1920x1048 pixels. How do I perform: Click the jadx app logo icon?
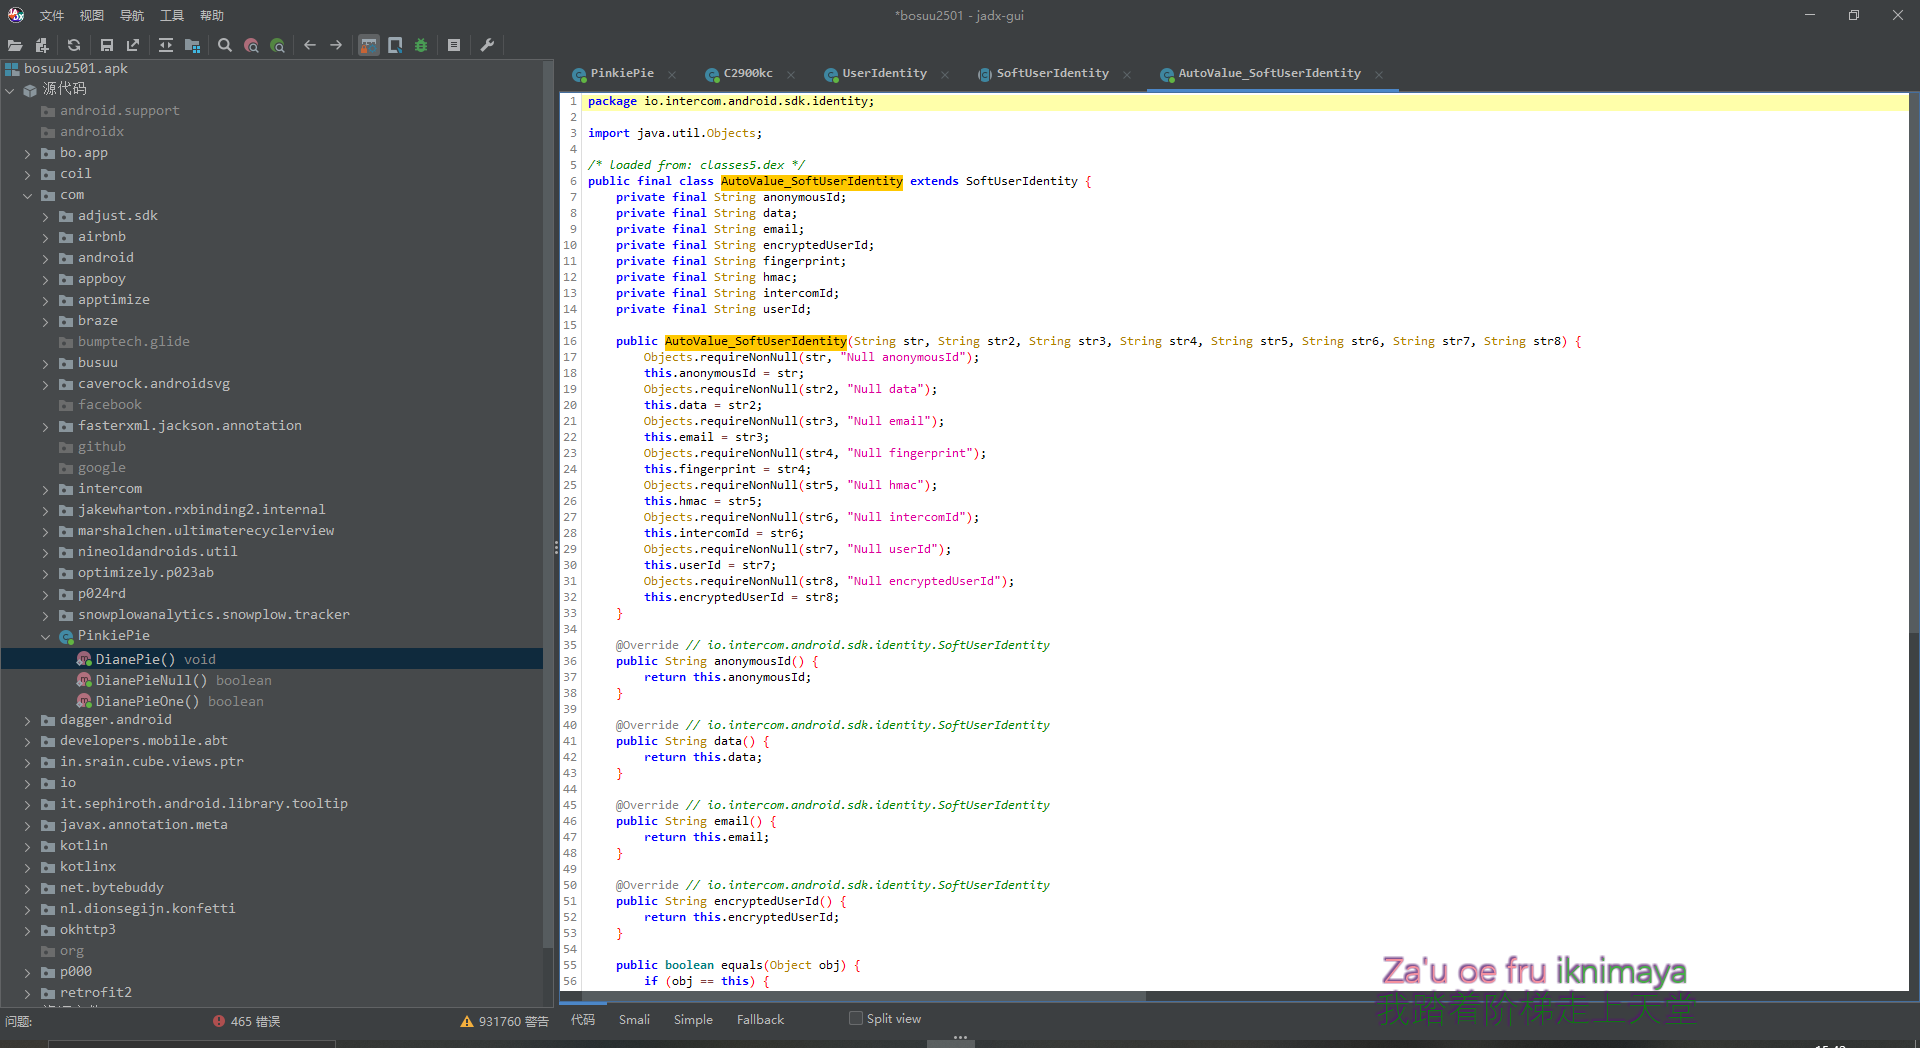16,15
